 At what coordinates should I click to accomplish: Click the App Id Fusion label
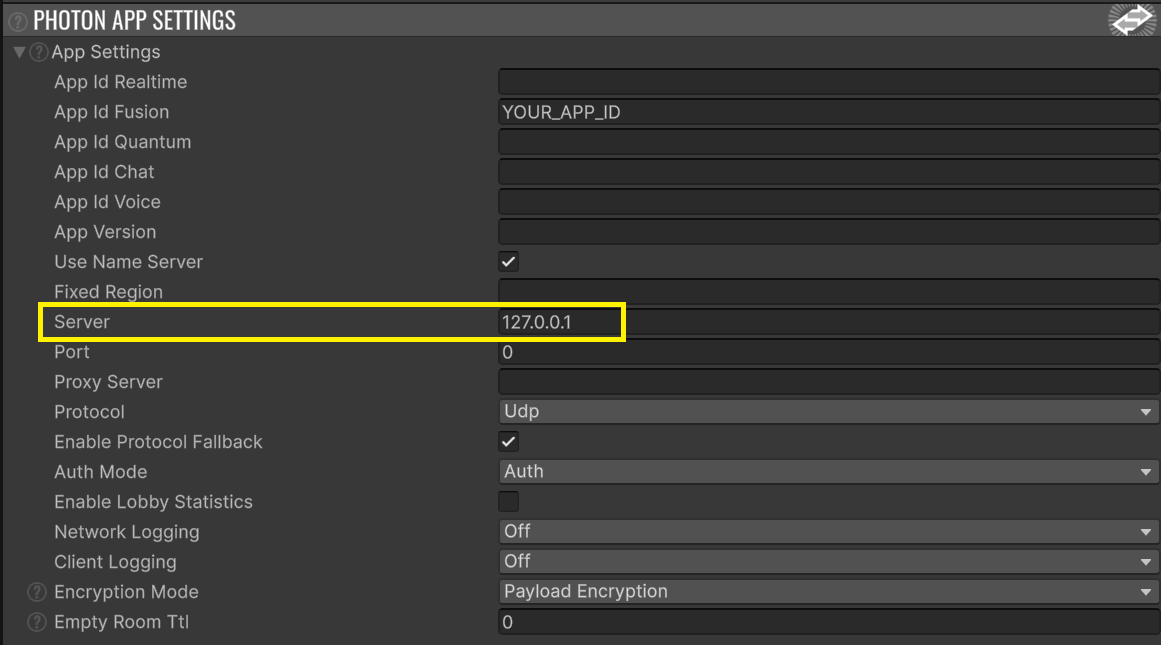112,112
